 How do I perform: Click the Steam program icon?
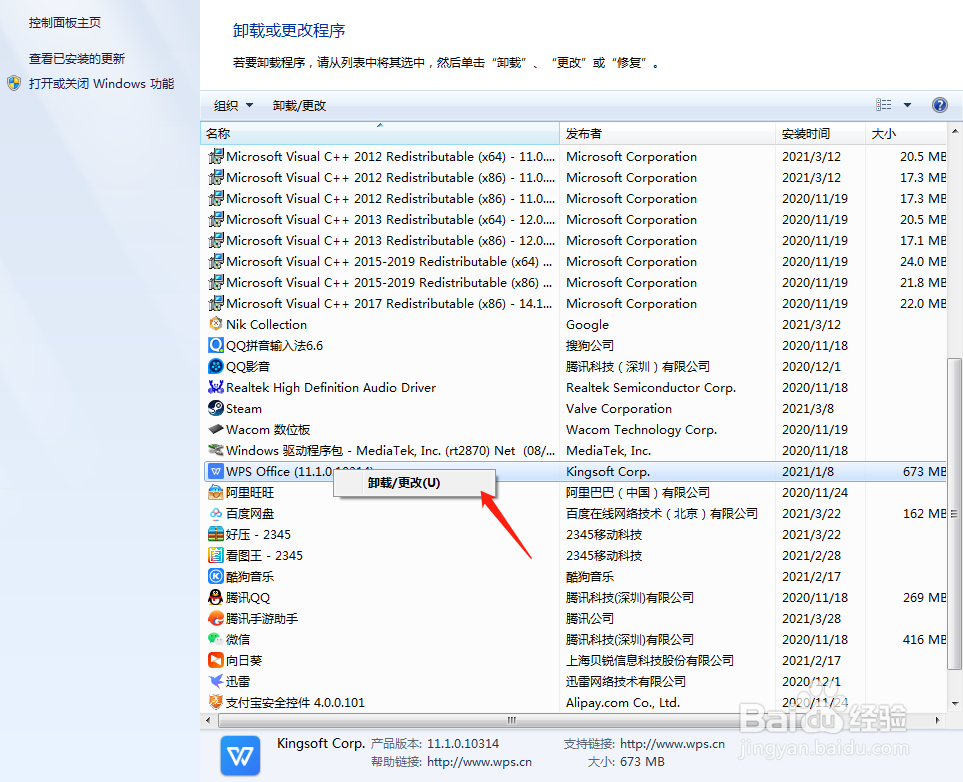[216, 408]
